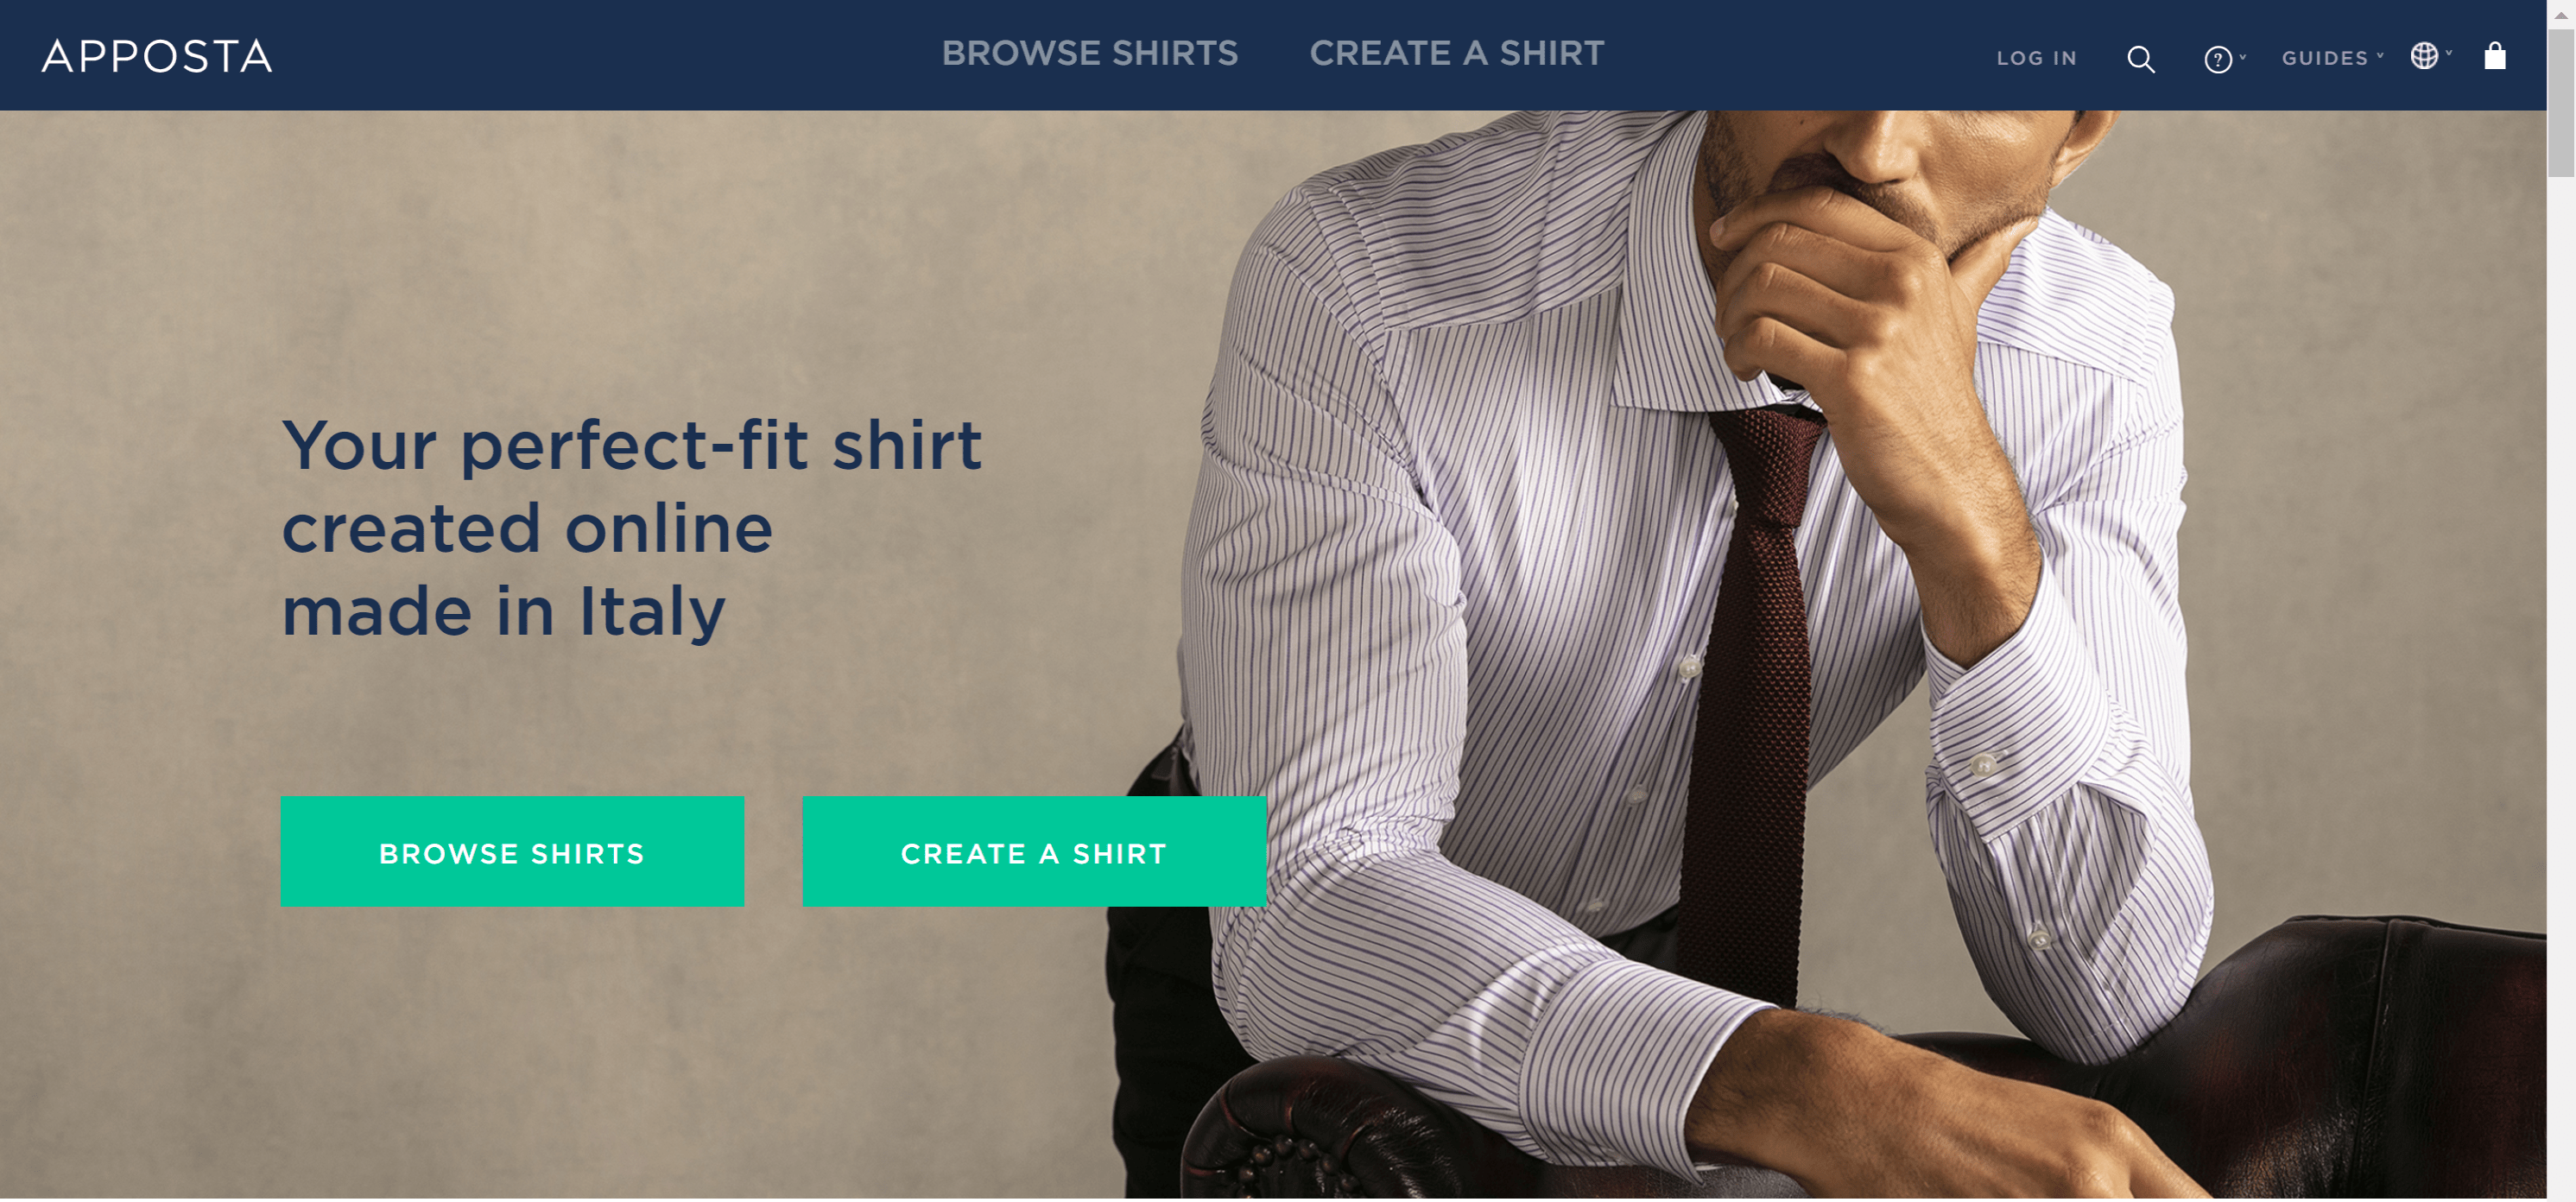The height and width of the screenshot is (1202, 2576).
Task: Expand the small arrow after GUIDES
Action: point(2379,56)
